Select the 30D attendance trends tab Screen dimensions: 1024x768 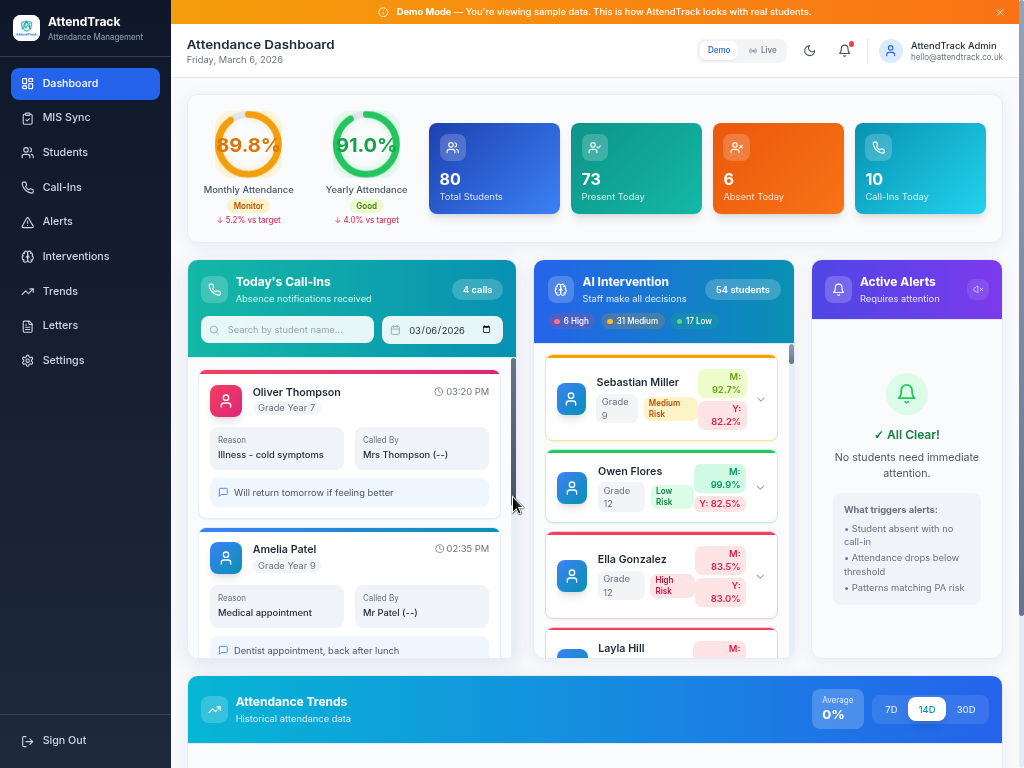point(966,709)
